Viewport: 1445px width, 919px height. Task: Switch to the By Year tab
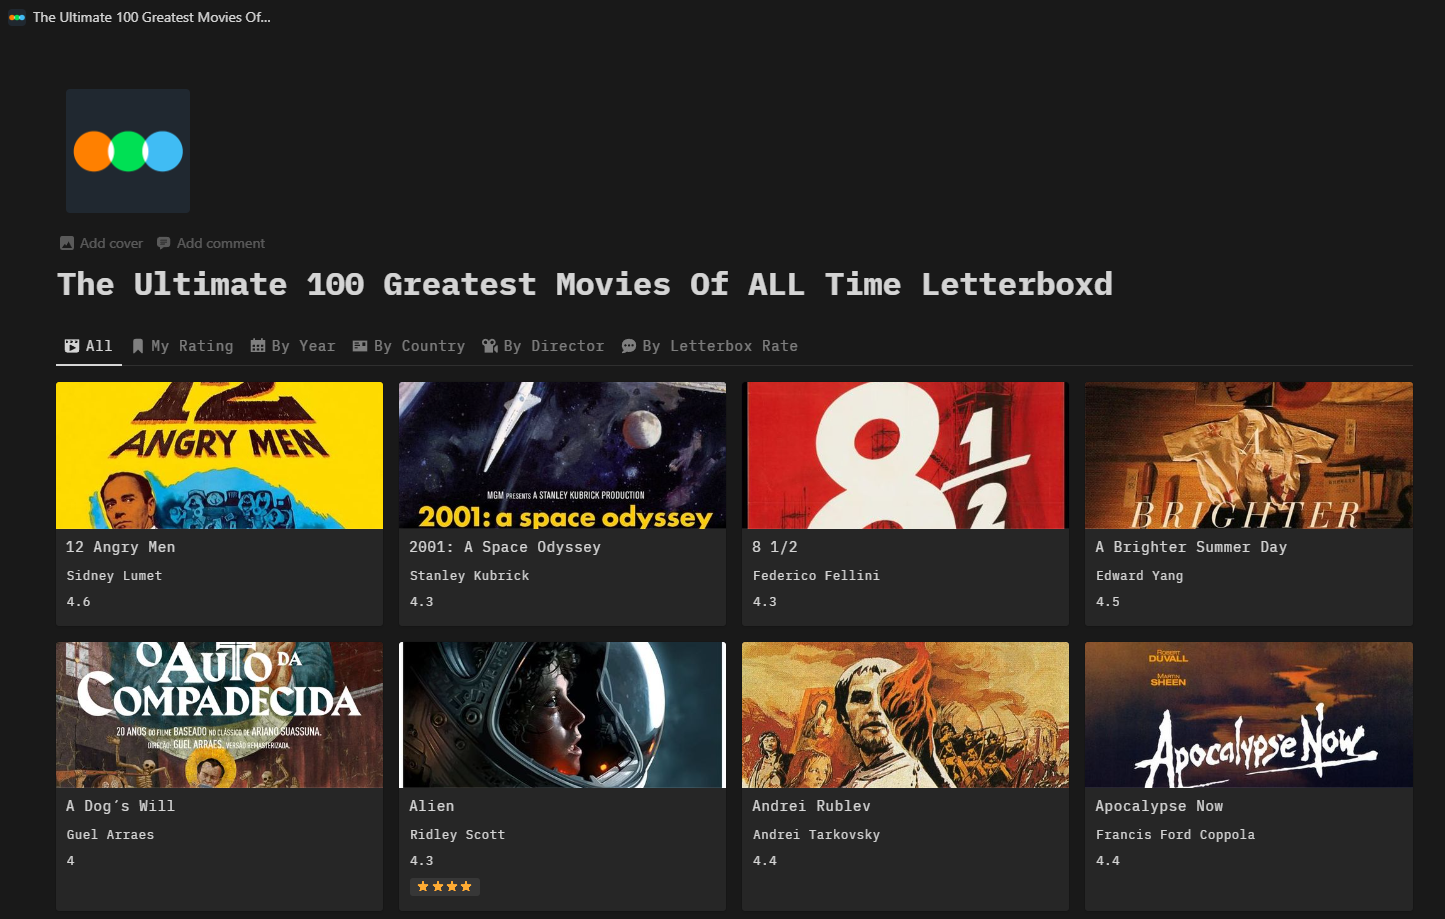[293, 346]
